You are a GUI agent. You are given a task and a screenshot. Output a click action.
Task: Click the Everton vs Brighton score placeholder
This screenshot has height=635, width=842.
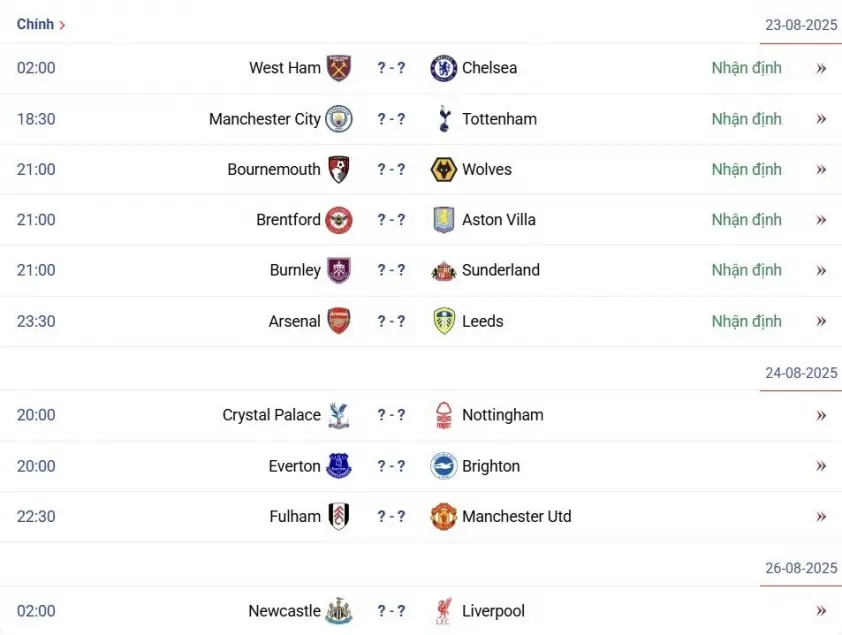[x=391, y=466]
